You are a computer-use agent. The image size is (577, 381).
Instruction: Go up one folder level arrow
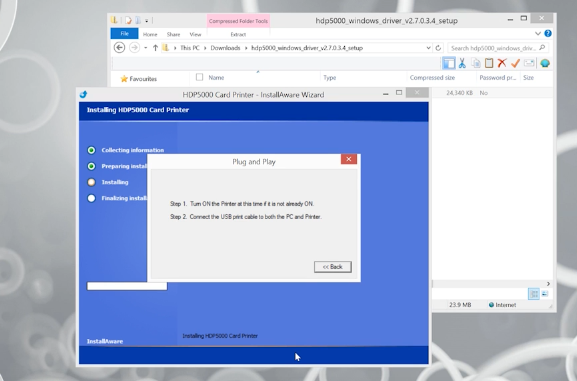[x=155, y=47]
